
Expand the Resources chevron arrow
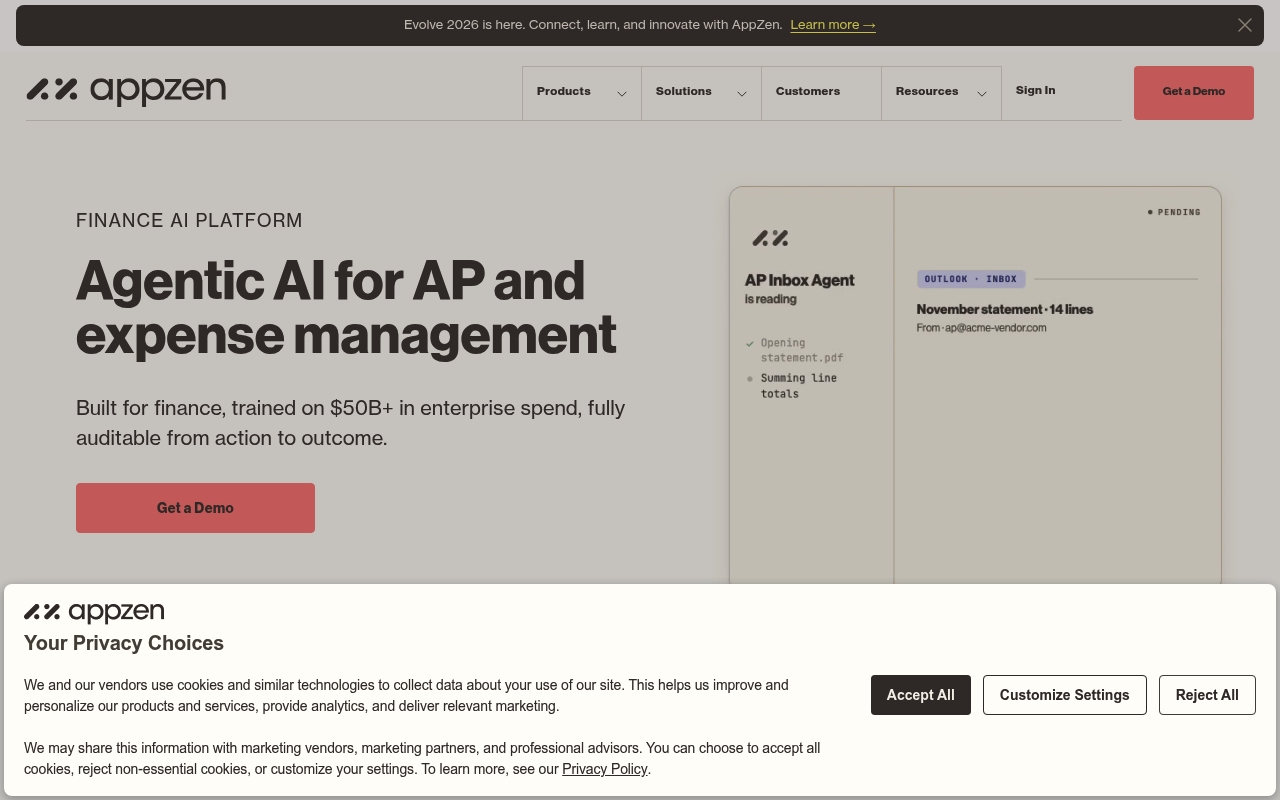pos(981,93)
